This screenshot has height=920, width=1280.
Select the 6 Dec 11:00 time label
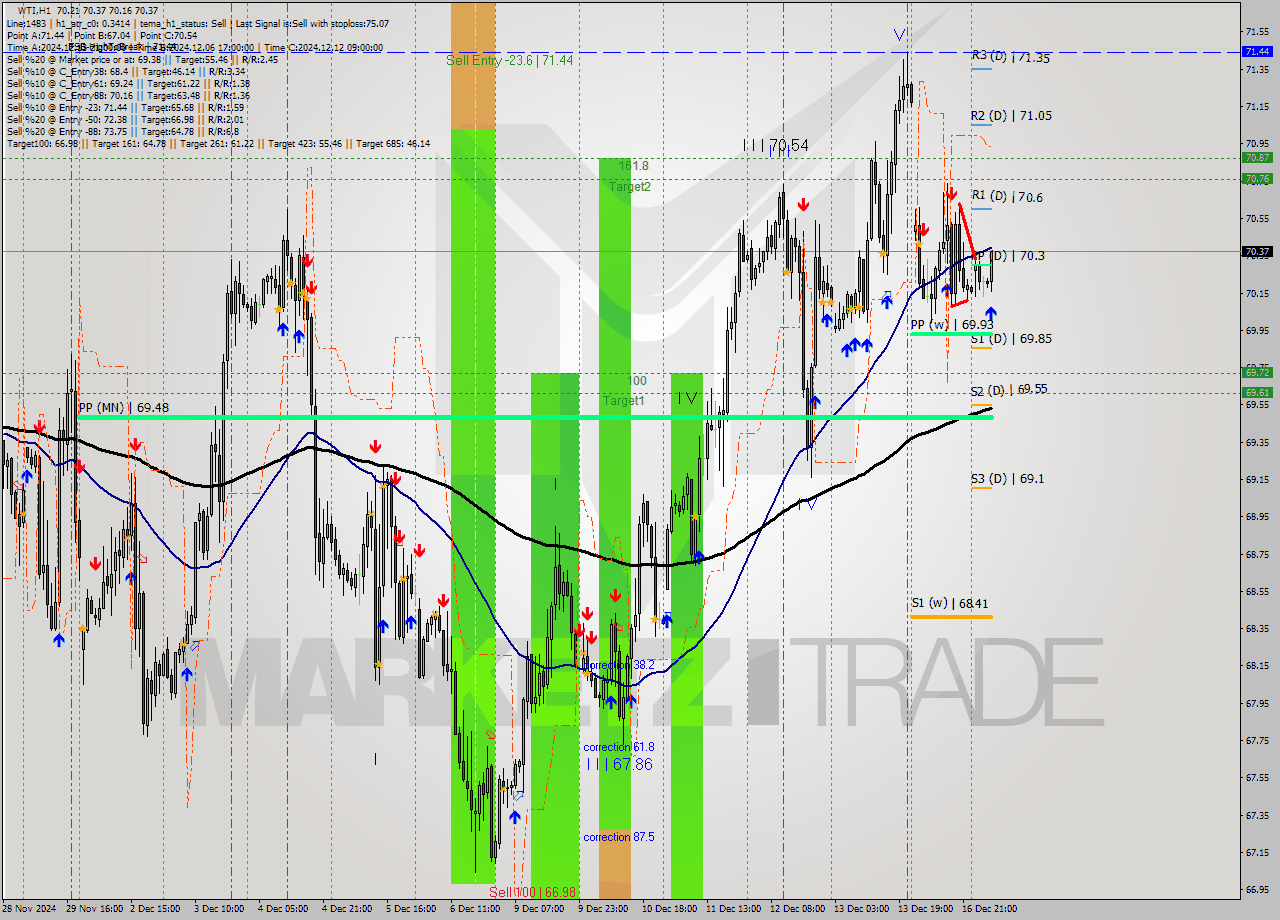coord(475,909)
